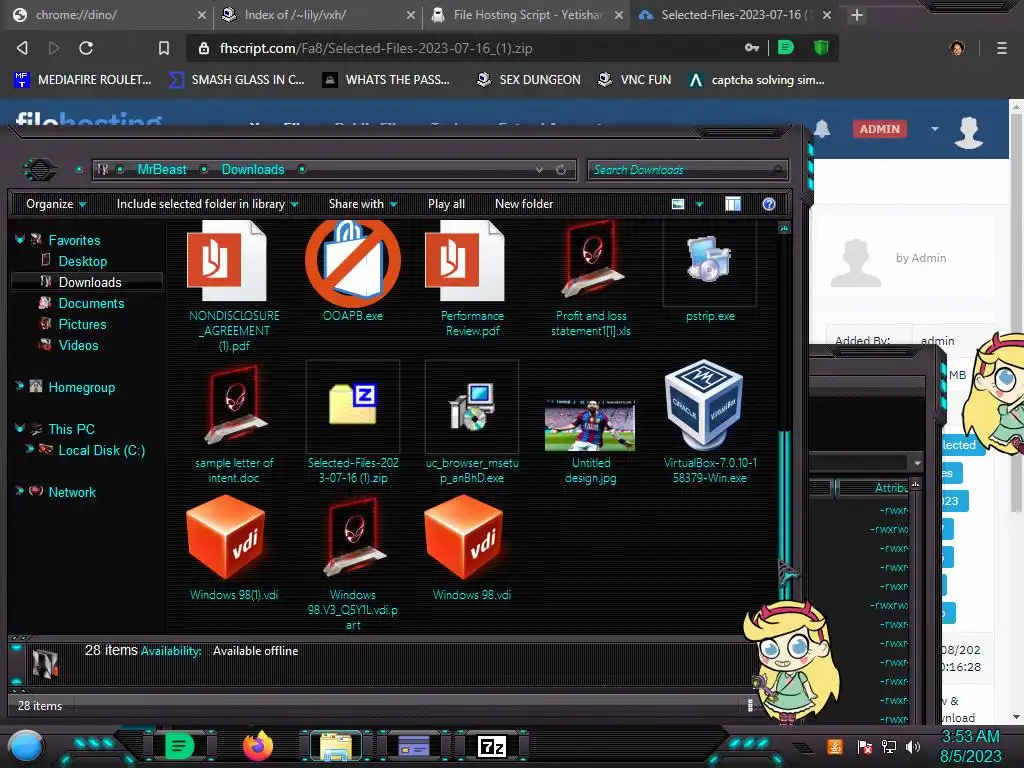Select Desktop under Favorites
Image resolution: width=1024 pixels, height=768 pixels.
click(x=82, y=261)
